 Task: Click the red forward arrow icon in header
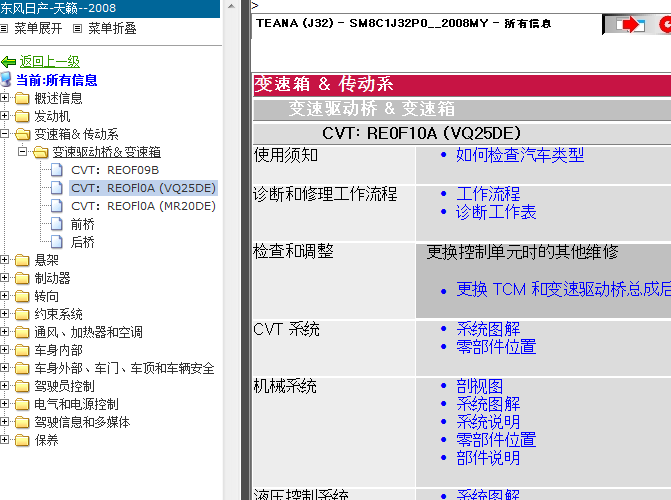pos(630,24)
